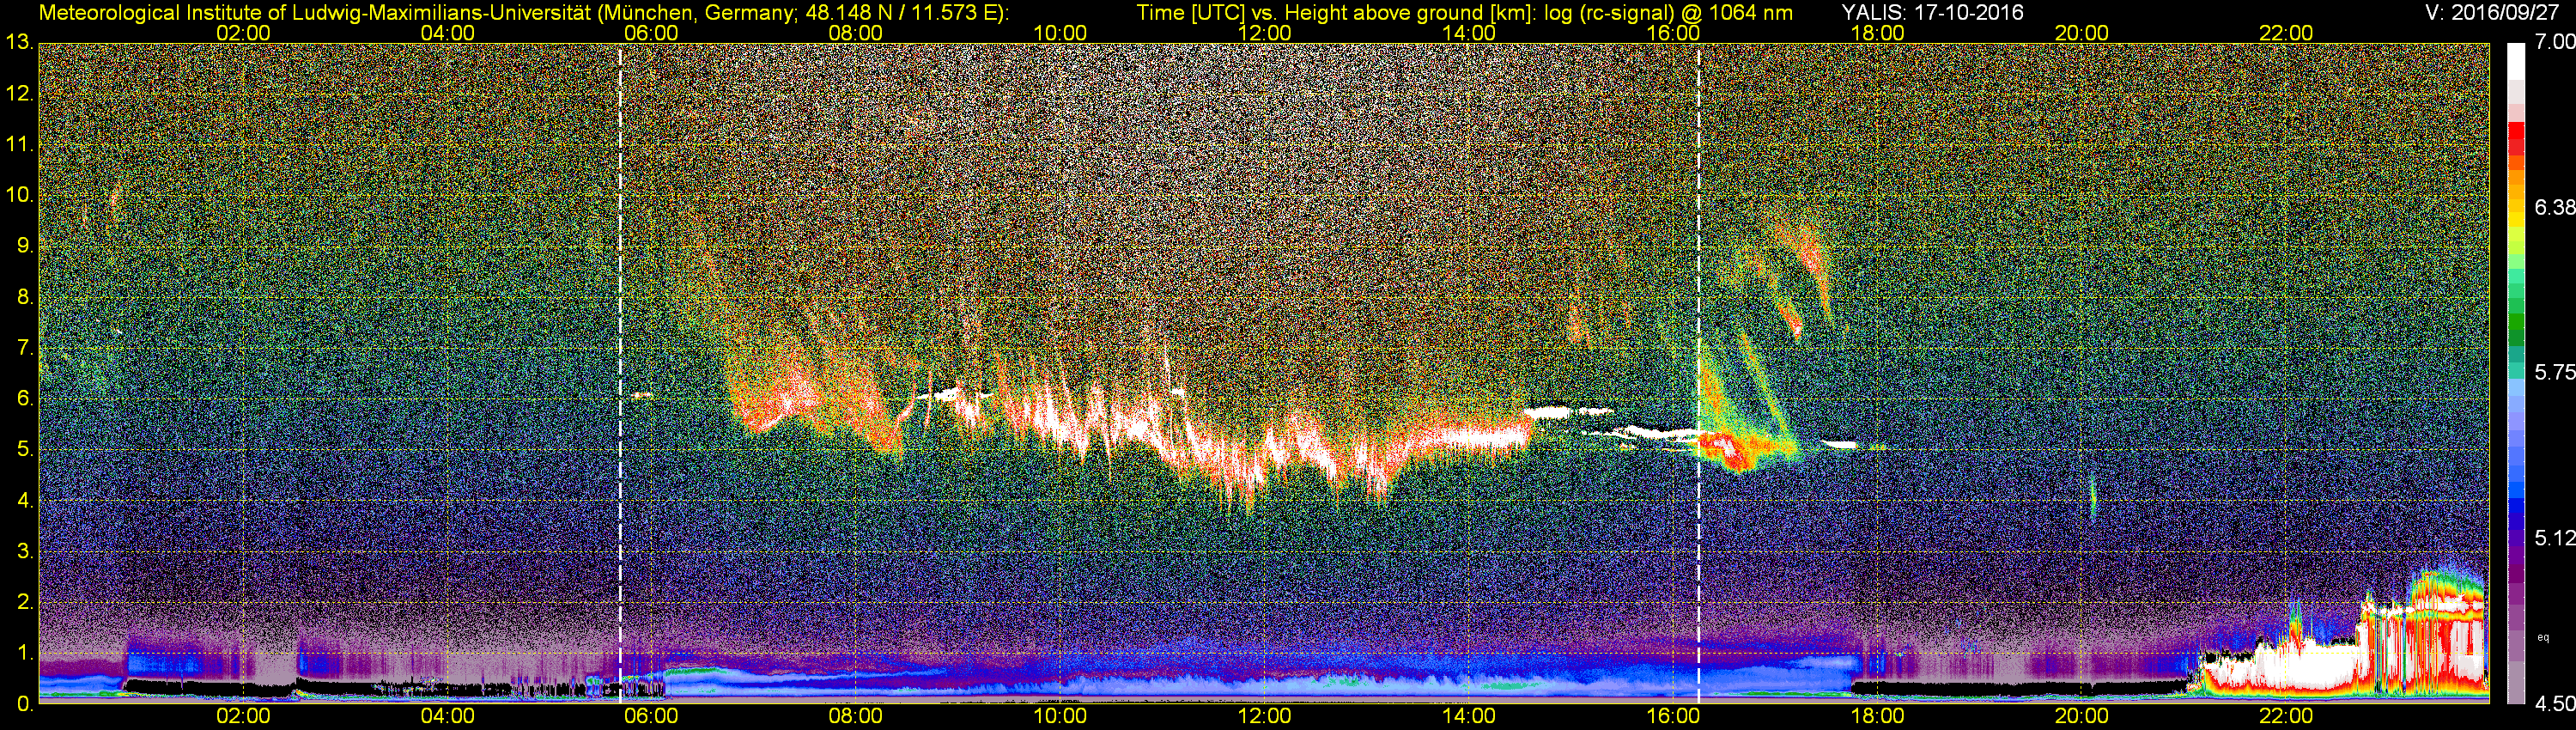The height and width of the screenshot is (730, 2576).
Task: Click the 'V: 2016/09/27' version label
Action: [x=2490, y=13]
